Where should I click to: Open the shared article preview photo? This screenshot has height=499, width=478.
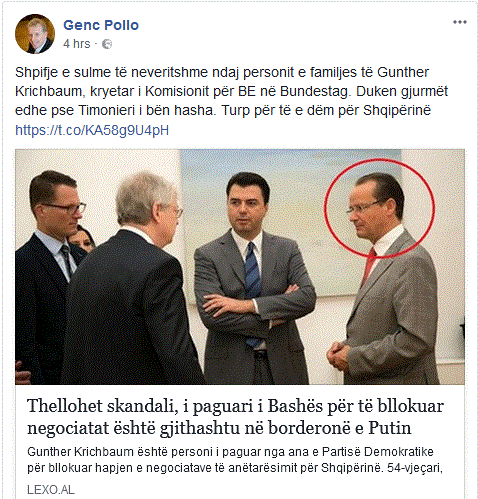240,267
